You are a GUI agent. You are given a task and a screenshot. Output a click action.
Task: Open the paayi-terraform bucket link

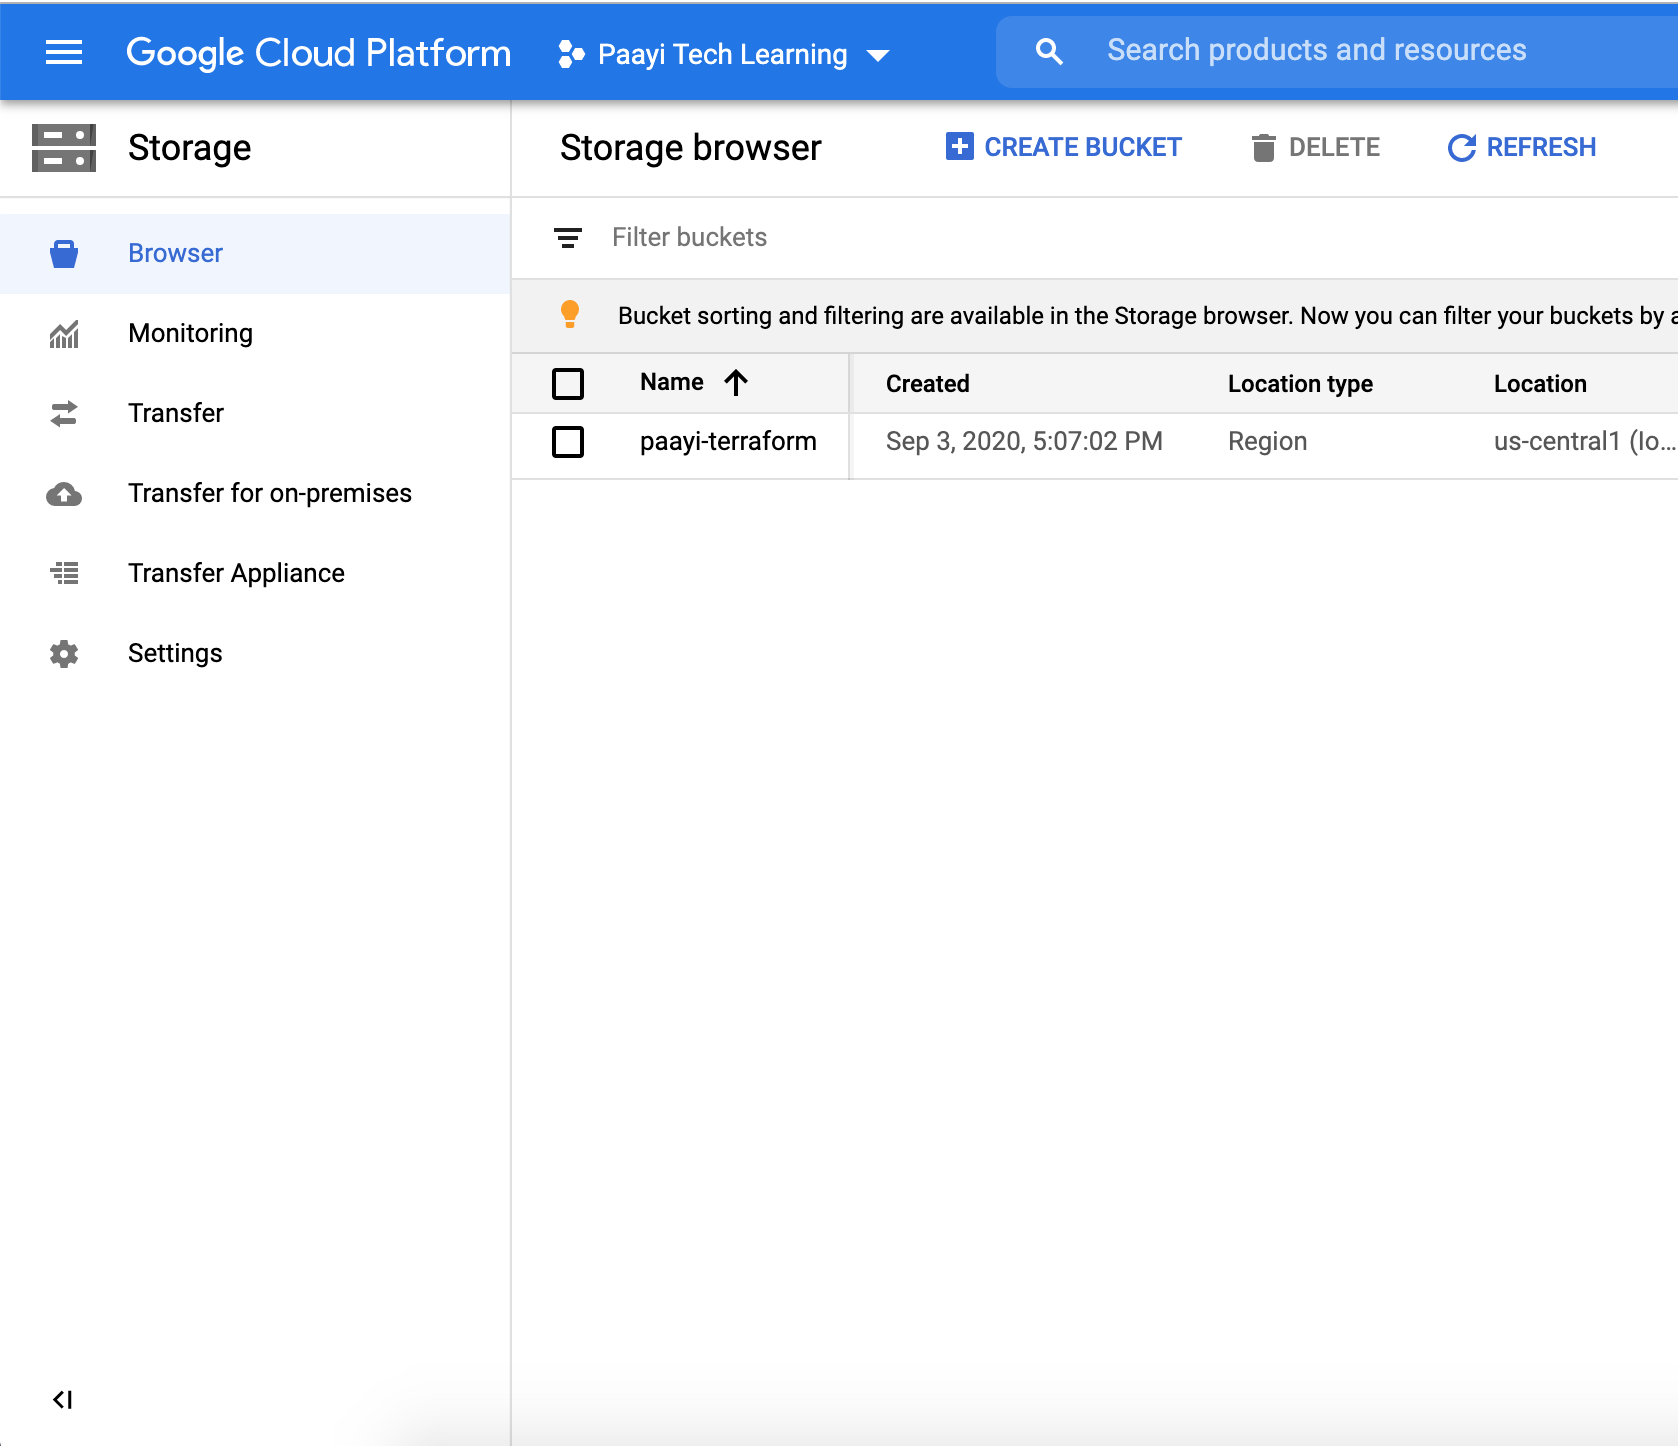pos(728,442)
